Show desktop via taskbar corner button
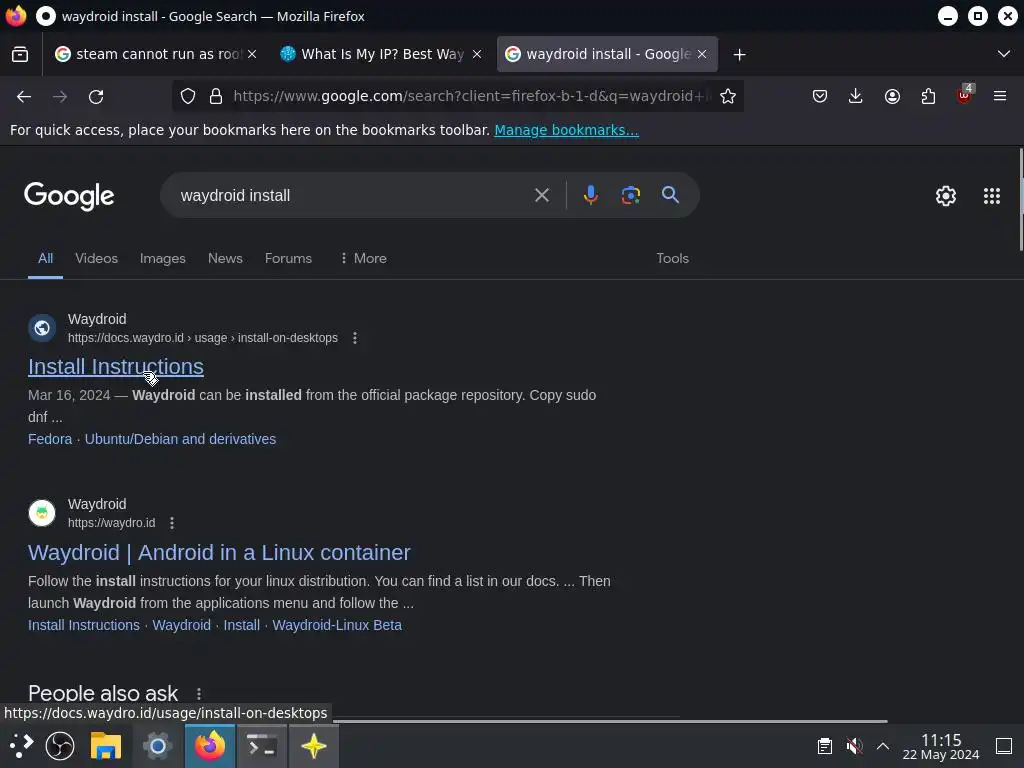 pos(1004,746)
